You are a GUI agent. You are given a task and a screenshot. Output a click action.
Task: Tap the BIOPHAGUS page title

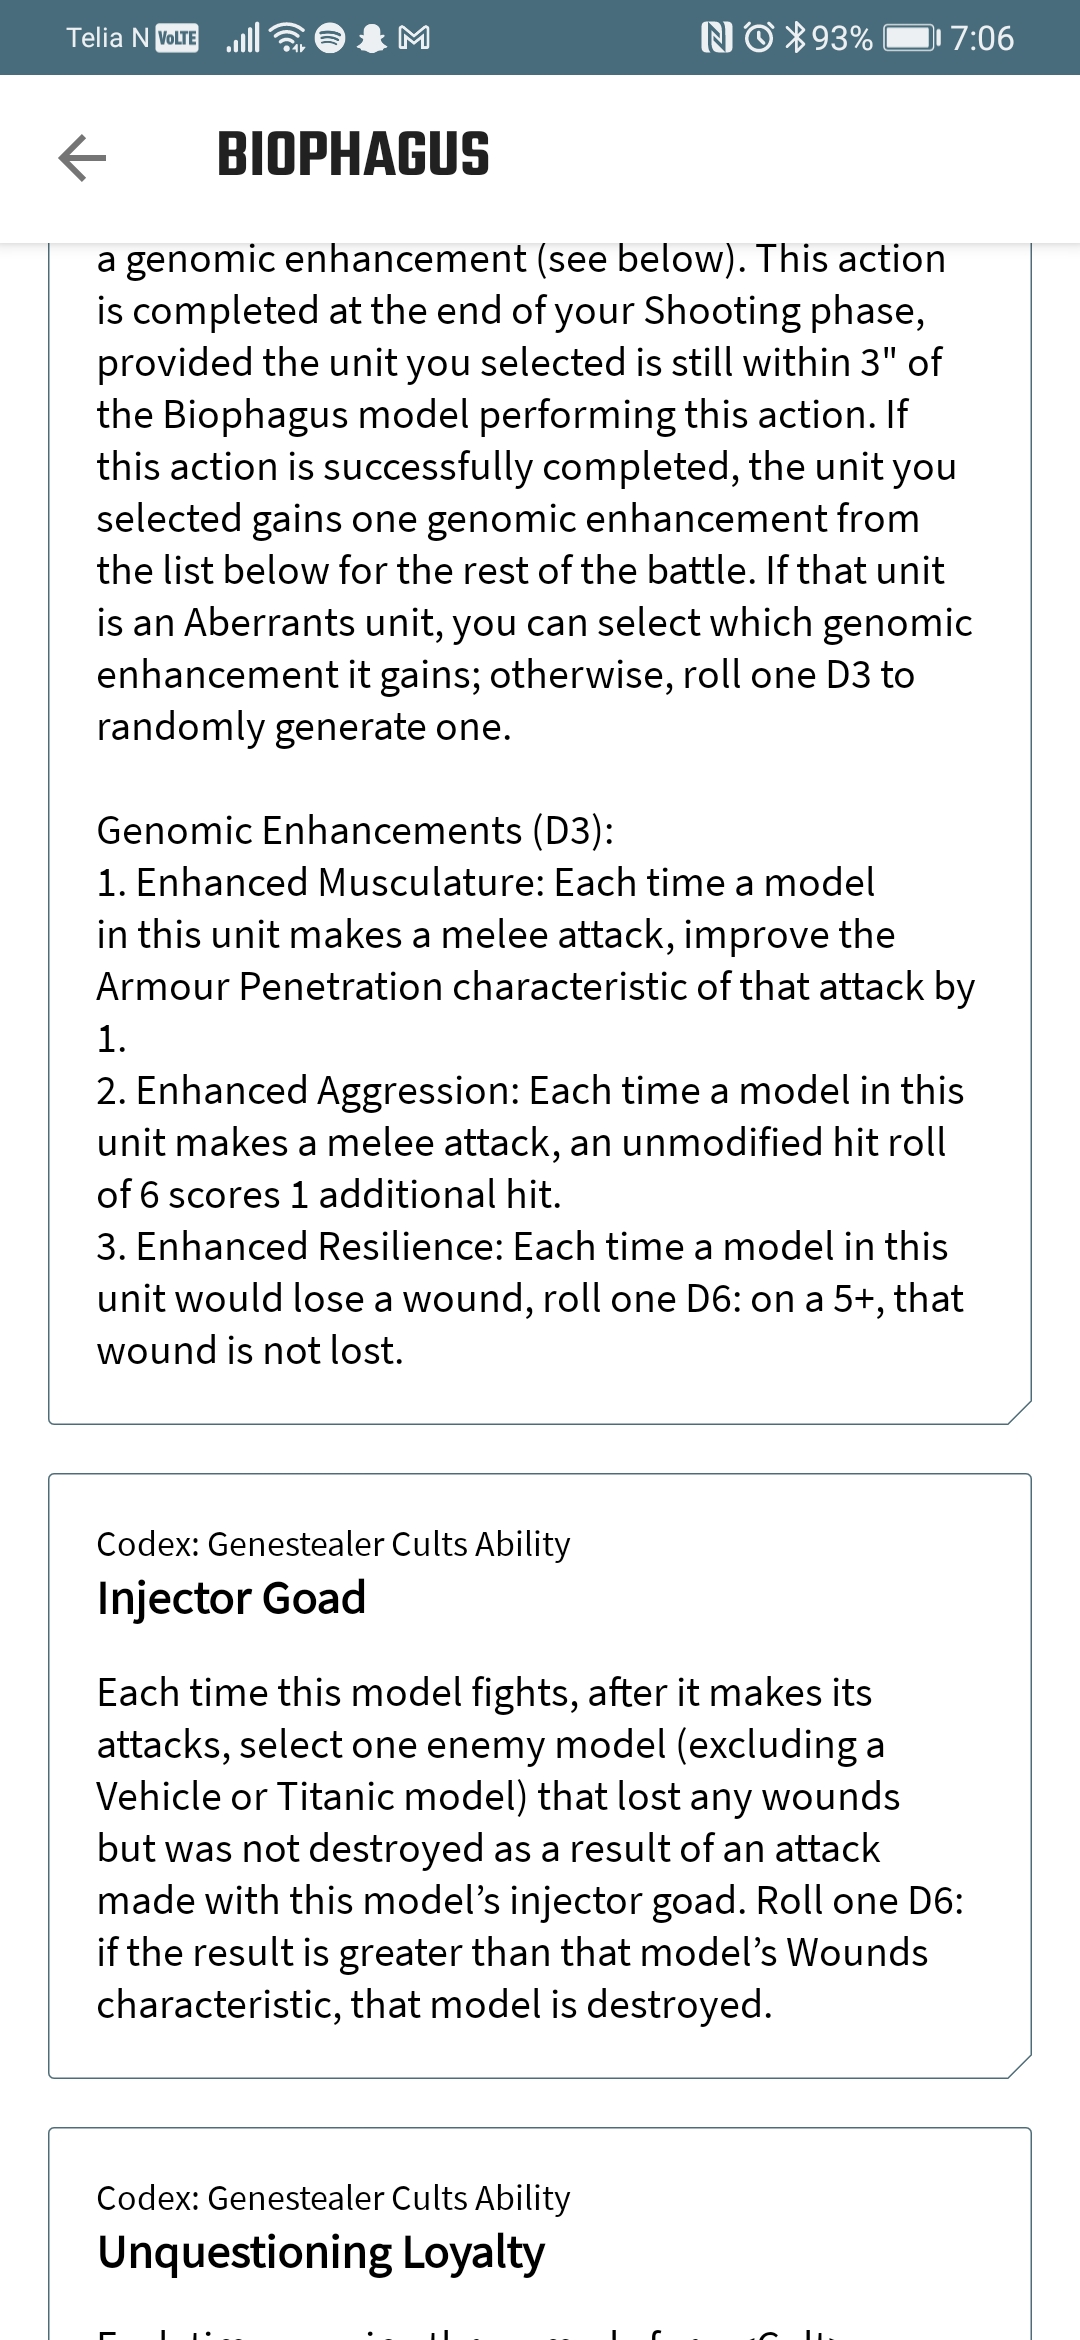(353, 155)
